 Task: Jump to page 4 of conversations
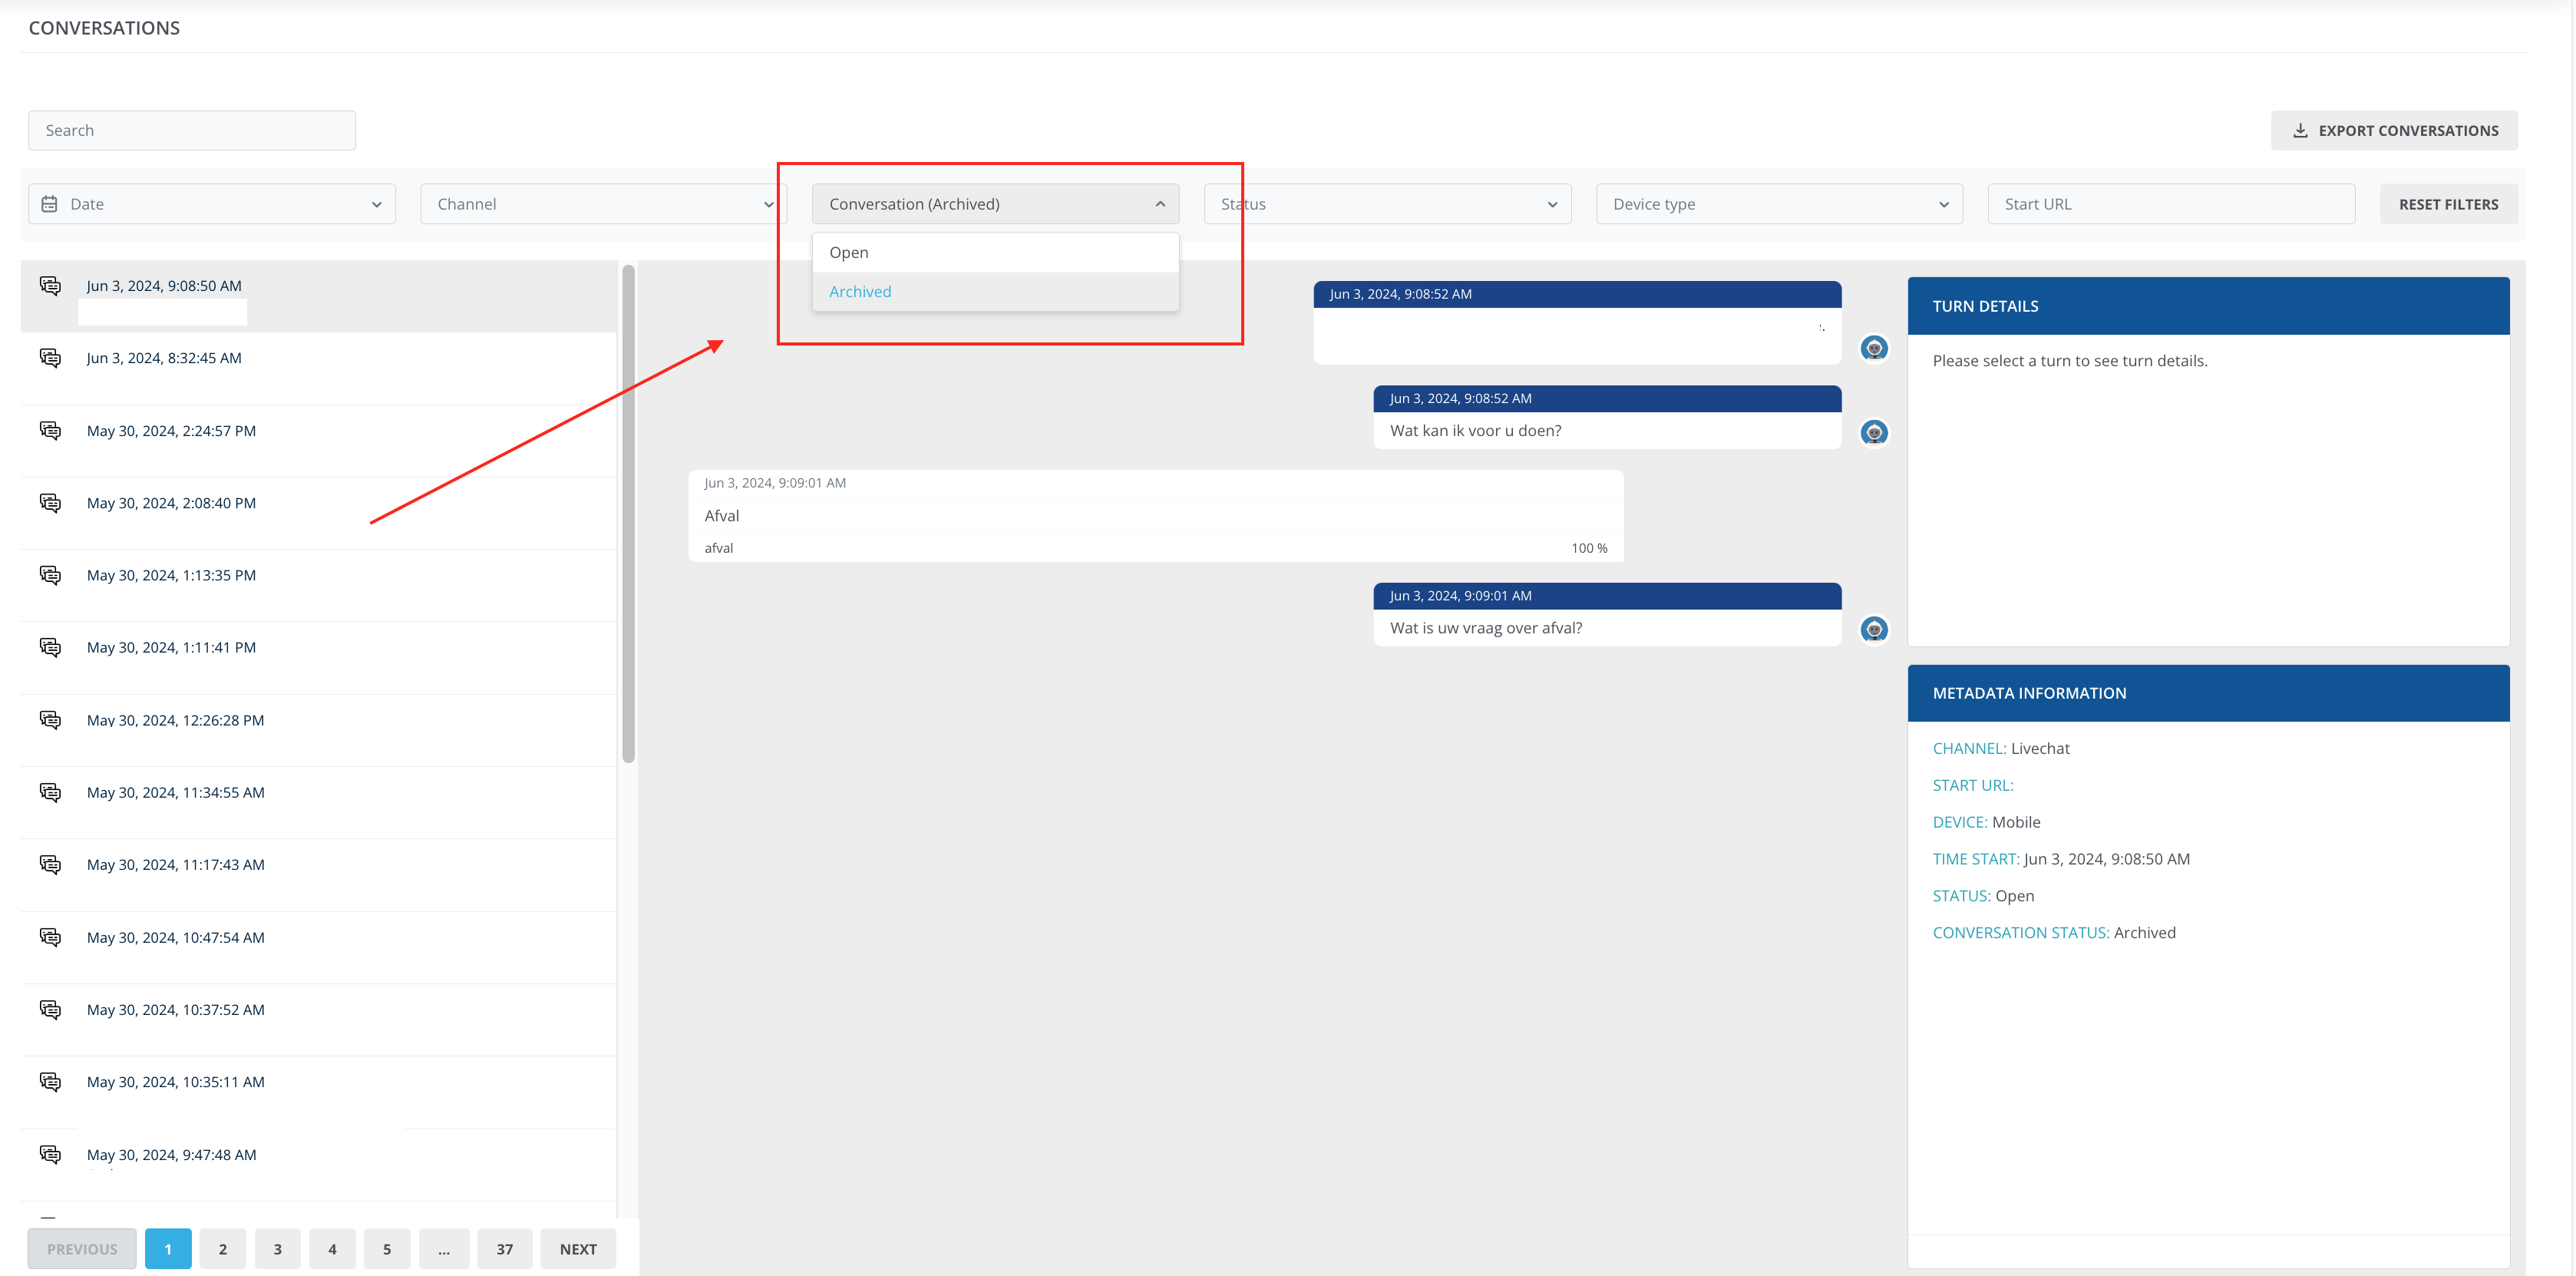(333, 1249)
